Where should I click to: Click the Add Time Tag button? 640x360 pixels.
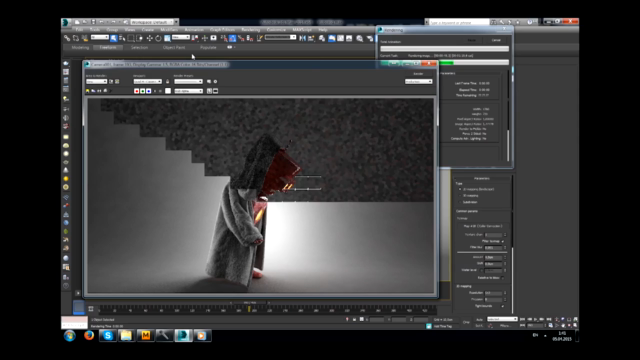[x=443, y=326]
